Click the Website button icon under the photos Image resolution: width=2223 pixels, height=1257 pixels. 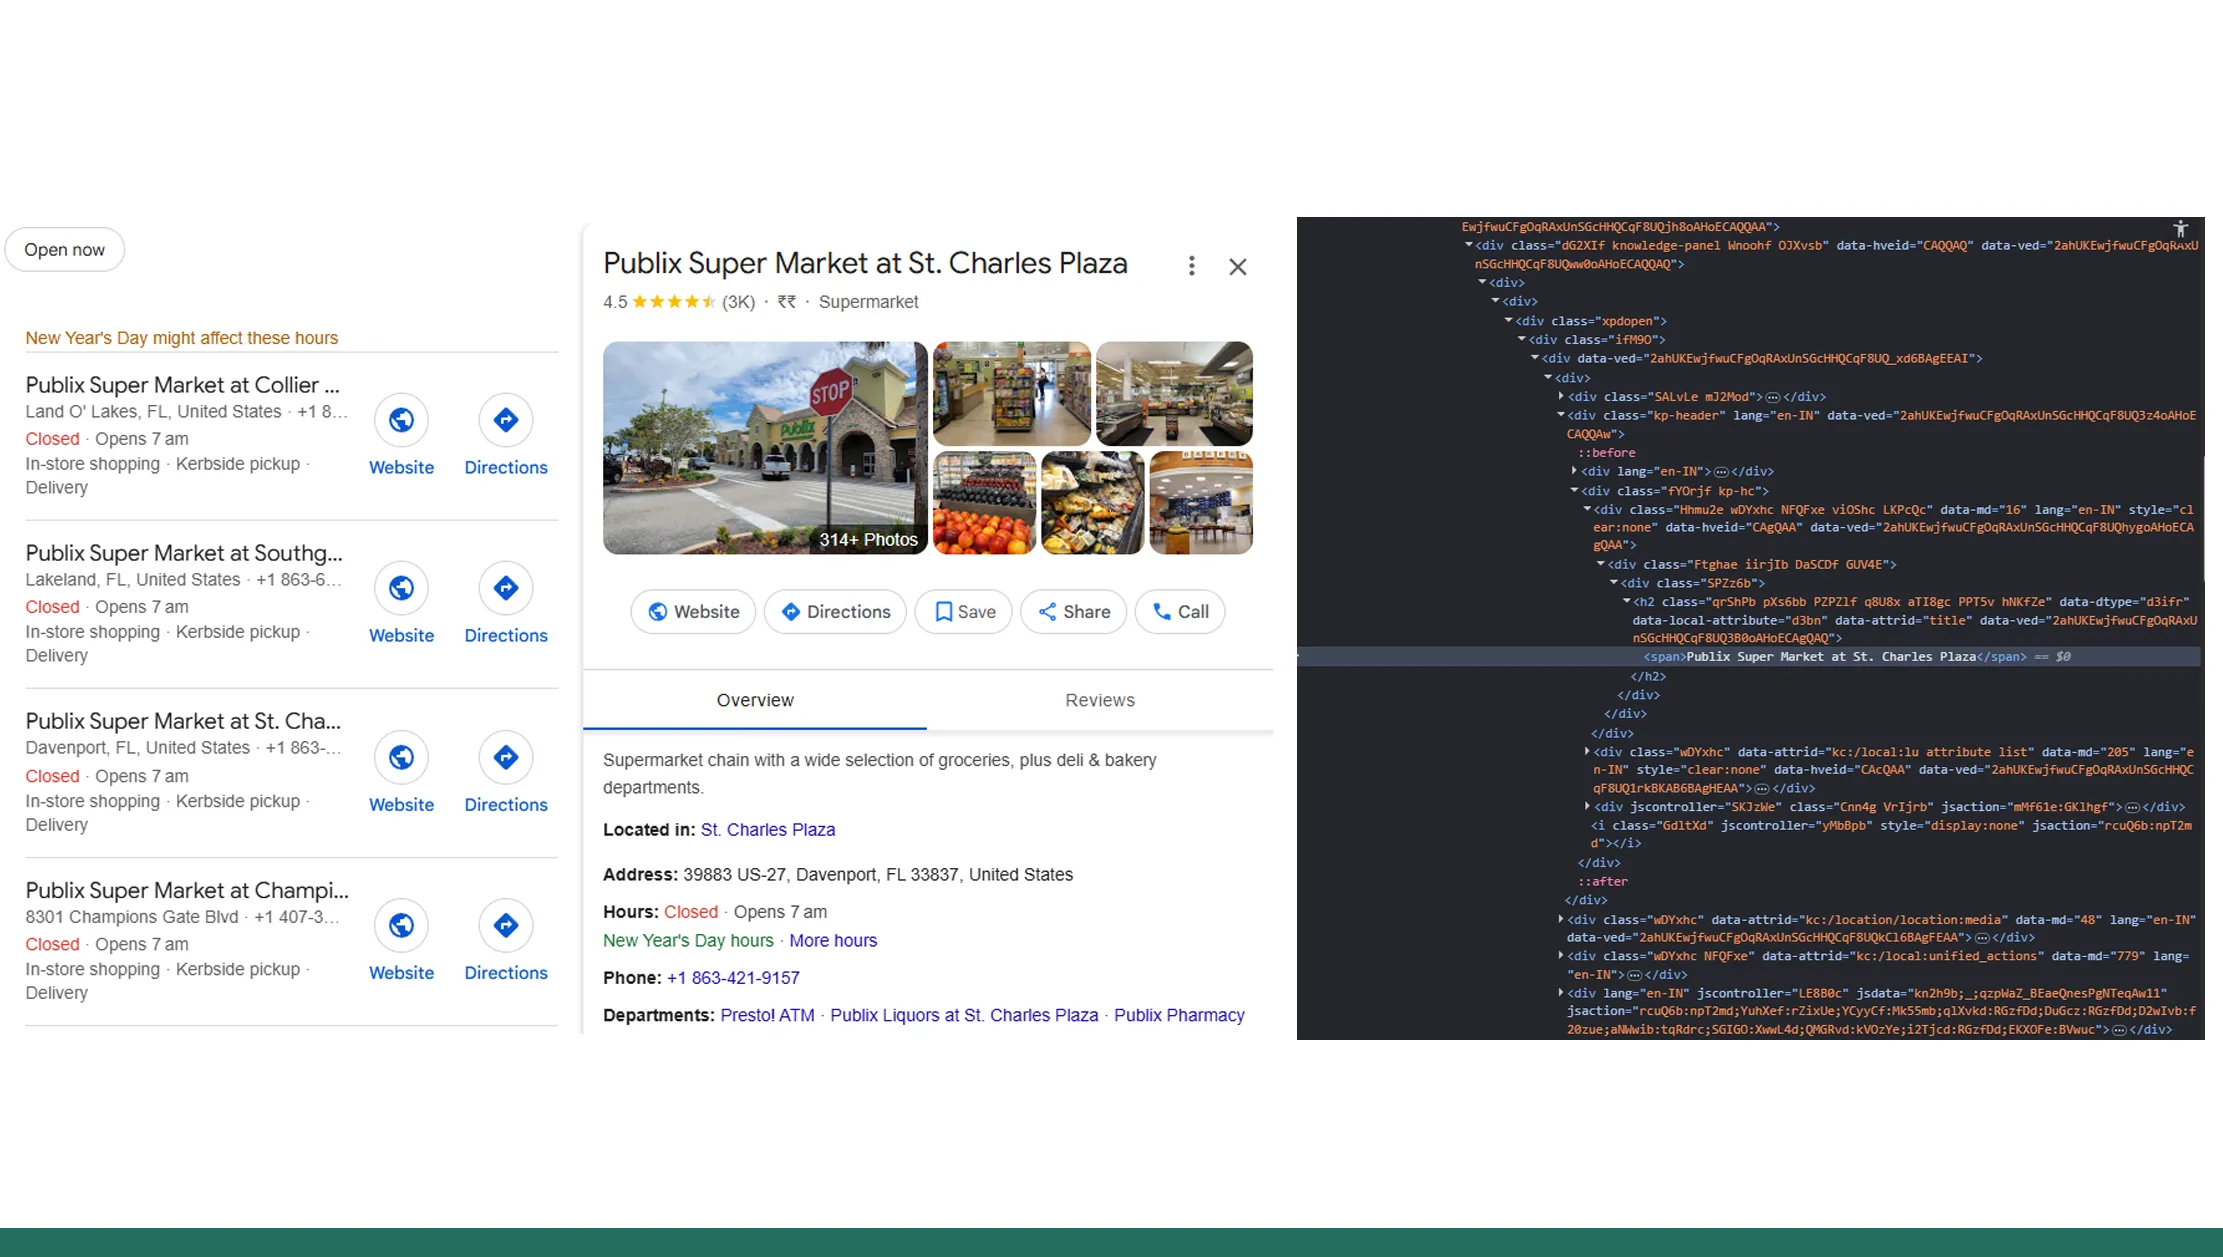pyautogui.click(x=660, y=611)
